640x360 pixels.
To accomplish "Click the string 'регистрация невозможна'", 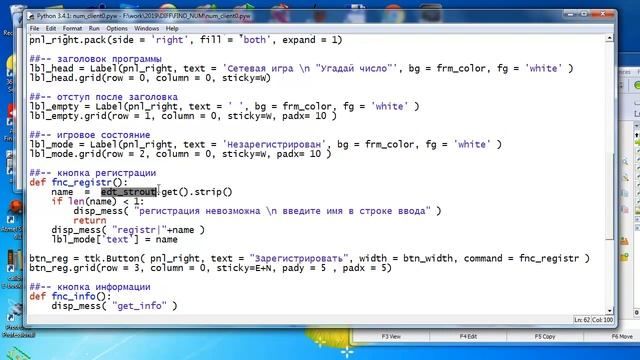I will [200, 211].
